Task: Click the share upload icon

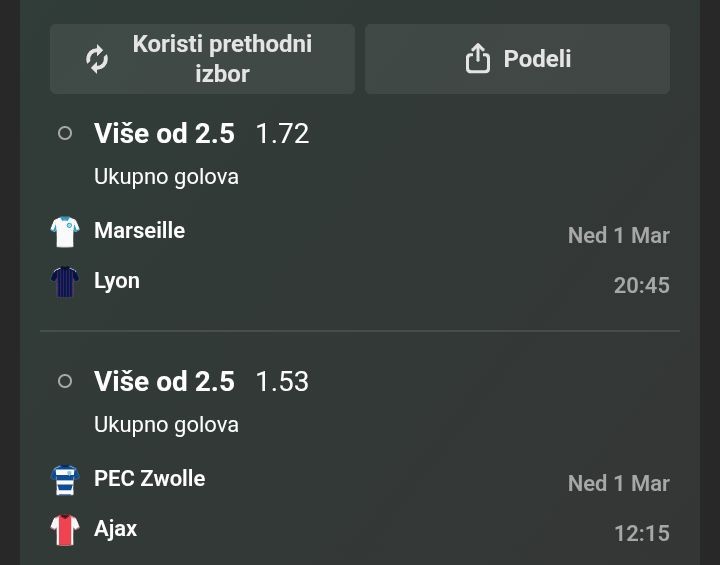Action: pos(478,59)
